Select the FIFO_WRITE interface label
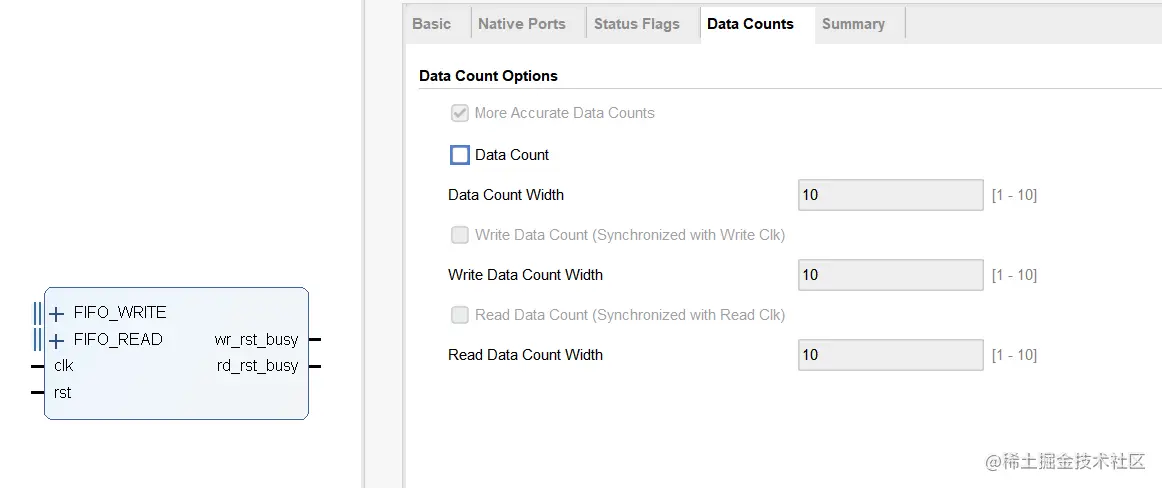Image resolution: width=1162 pixels, height=488 pixels. pyautogui.click(x=120, y=313)
